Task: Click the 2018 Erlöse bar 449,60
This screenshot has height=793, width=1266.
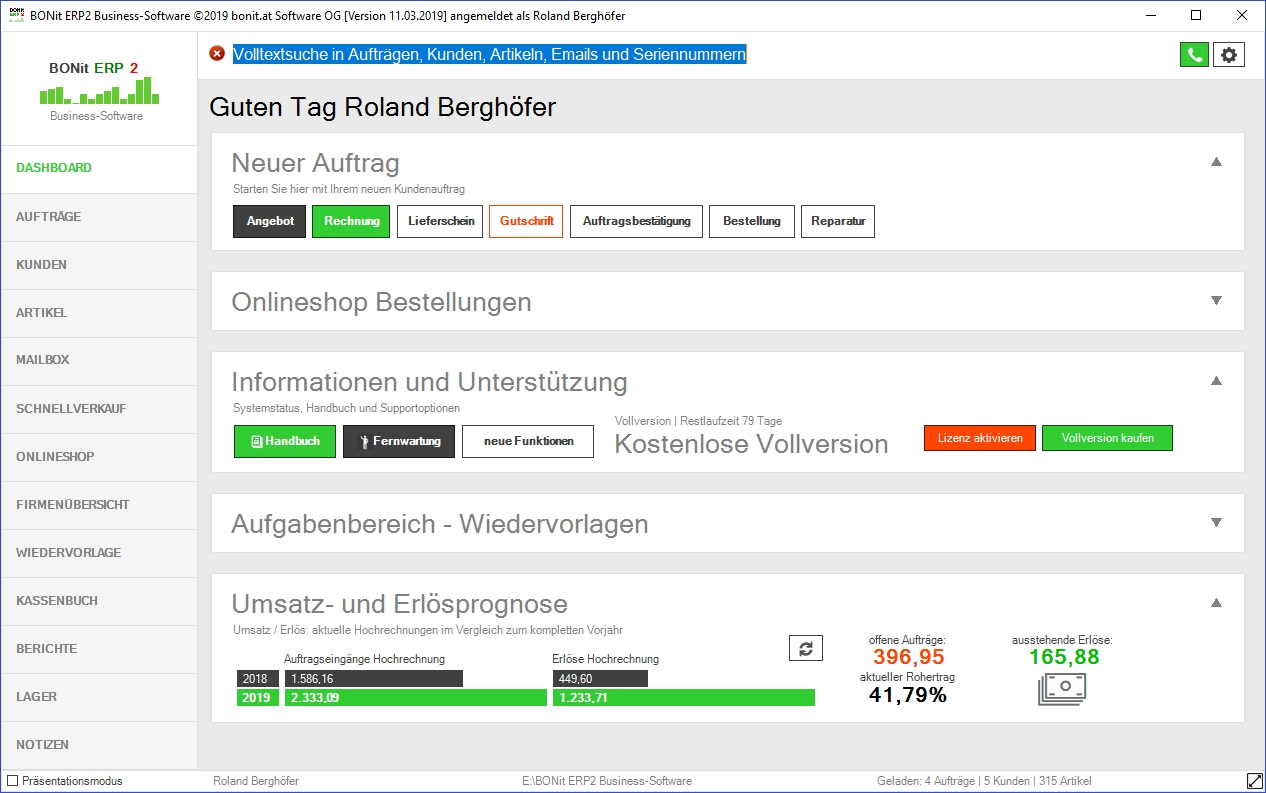Action: [x=600, y=678]
